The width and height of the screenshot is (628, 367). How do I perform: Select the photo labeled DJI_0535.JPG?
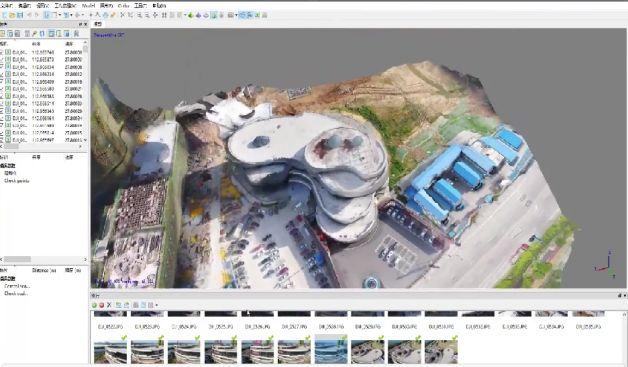[x=588, y=327]
